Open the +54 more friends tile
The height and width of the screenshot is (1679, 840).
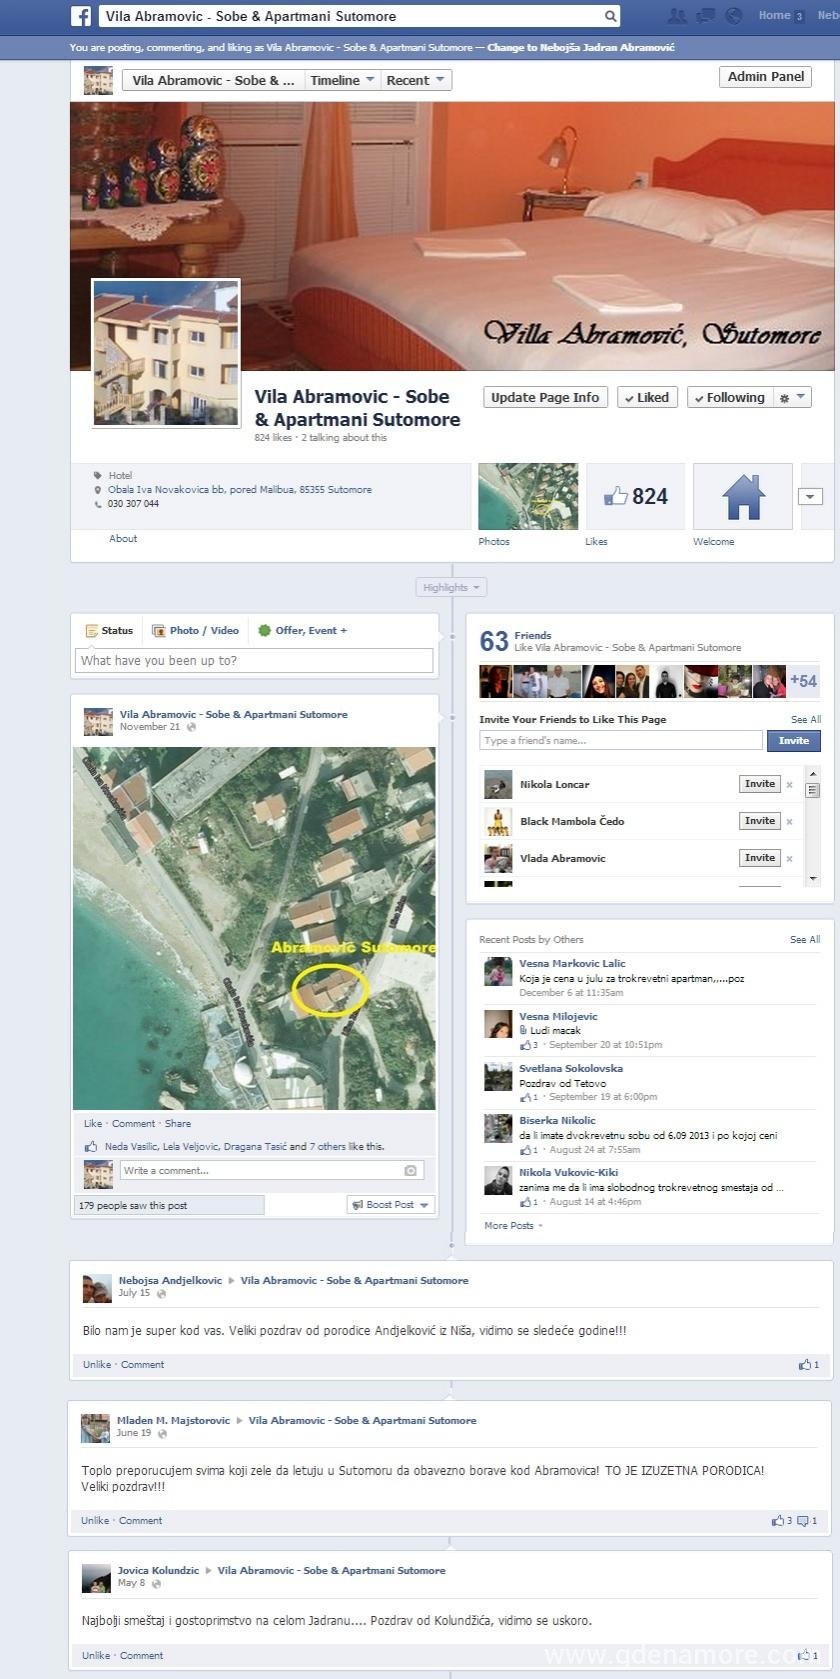(803, 681)
